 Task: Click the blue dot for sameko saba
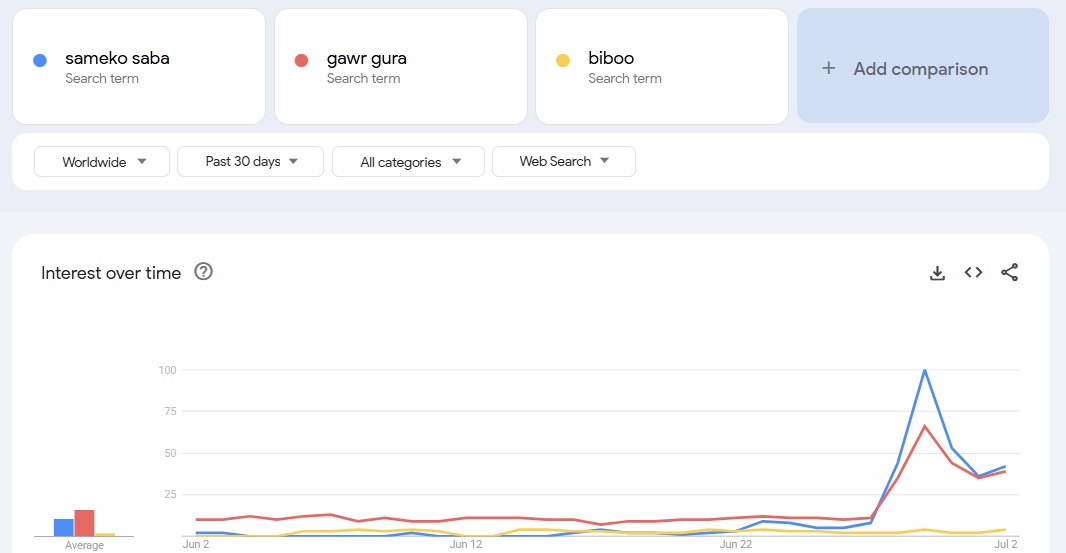(40, 60)
